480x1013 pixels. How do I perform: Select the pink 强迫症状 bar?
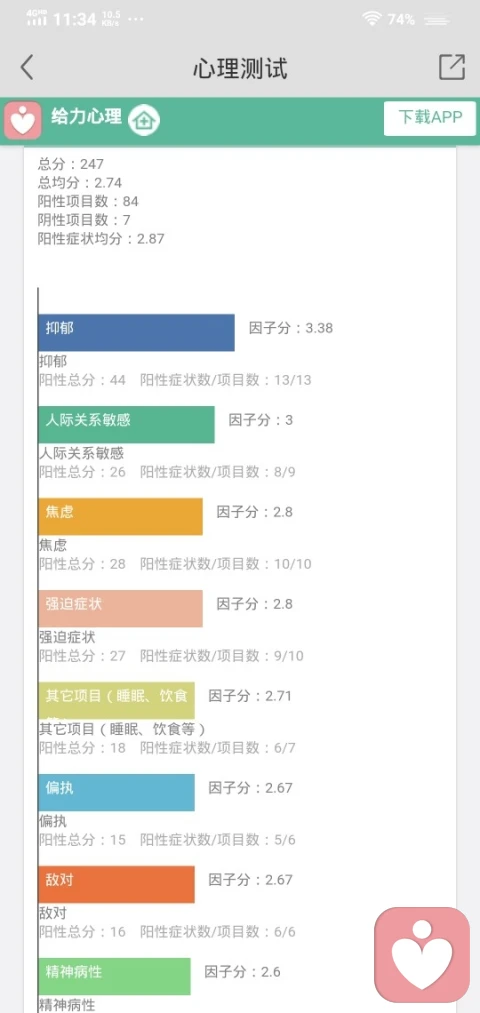[x=120, y=608]
